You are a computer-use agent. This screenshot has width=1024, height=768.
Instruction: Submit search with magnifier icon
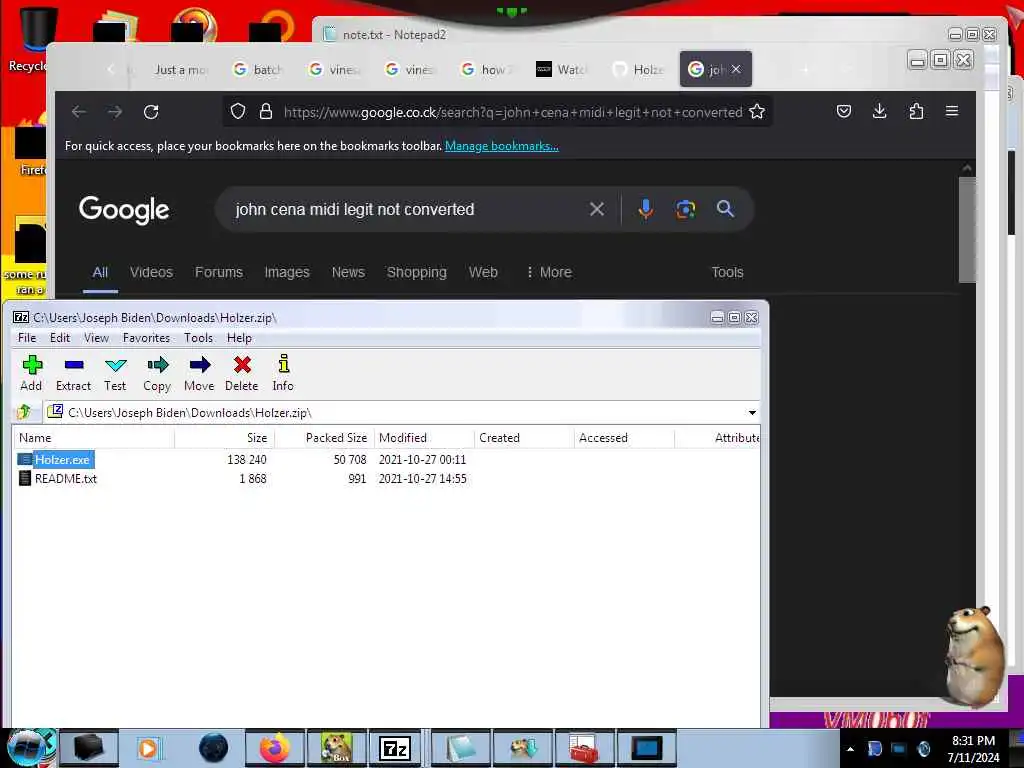[x=725, y=209]
